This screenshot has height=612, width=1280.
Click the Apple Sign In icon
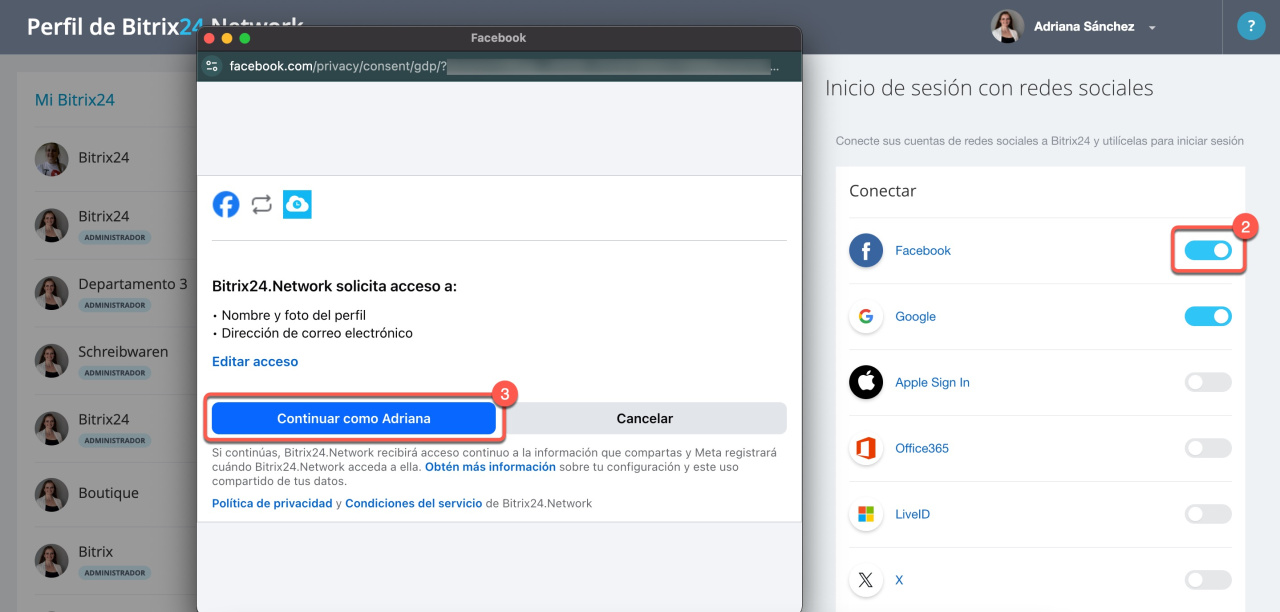click(x=866, y=382)
